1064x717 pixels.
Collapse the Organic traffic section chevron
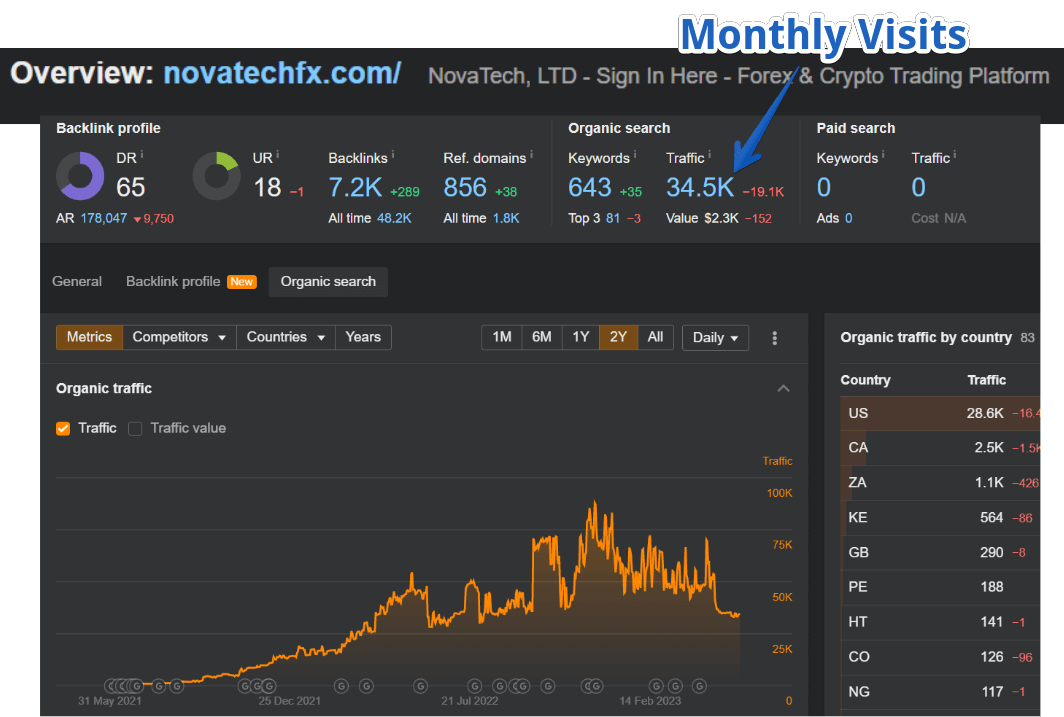(x=783, y=388)
